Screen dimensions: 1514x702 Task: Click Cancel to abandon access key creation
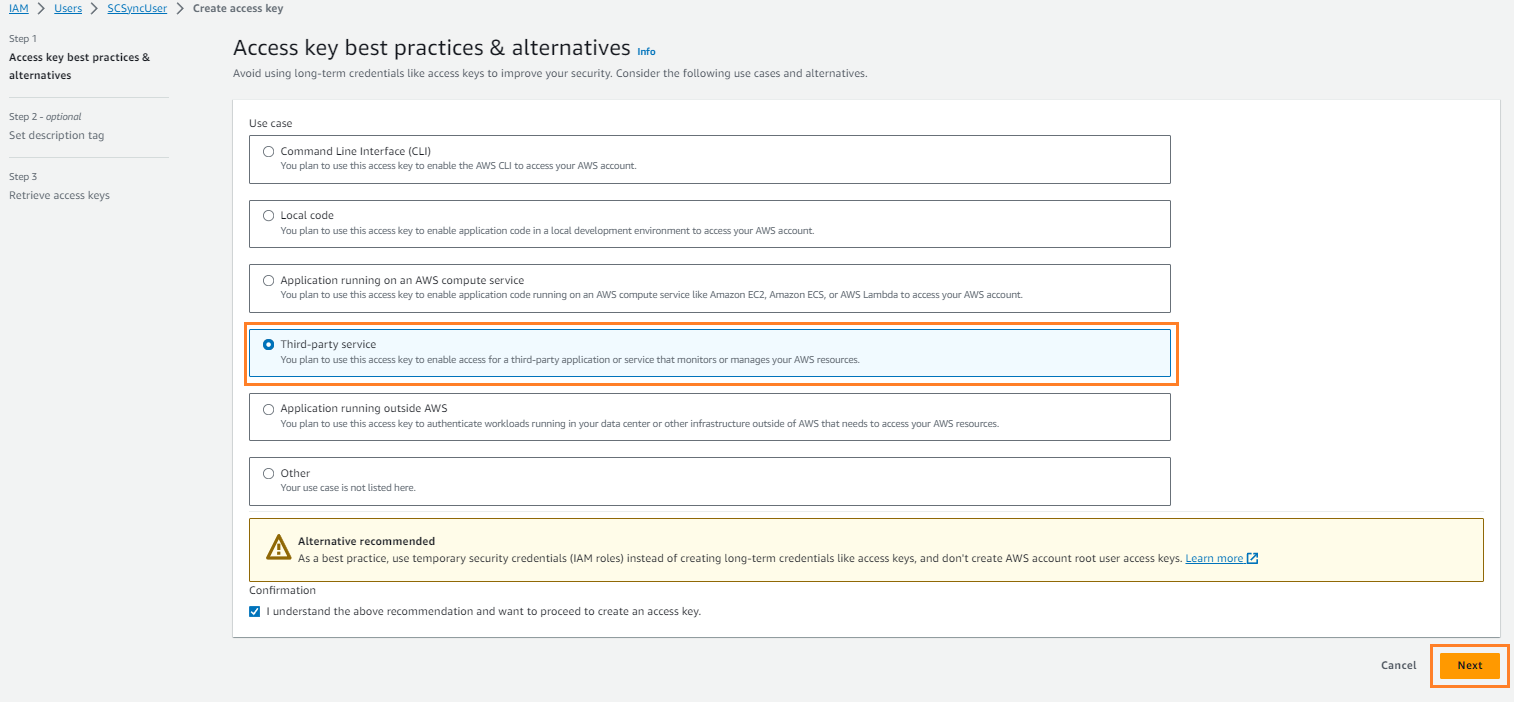[x=1397, y=665]
